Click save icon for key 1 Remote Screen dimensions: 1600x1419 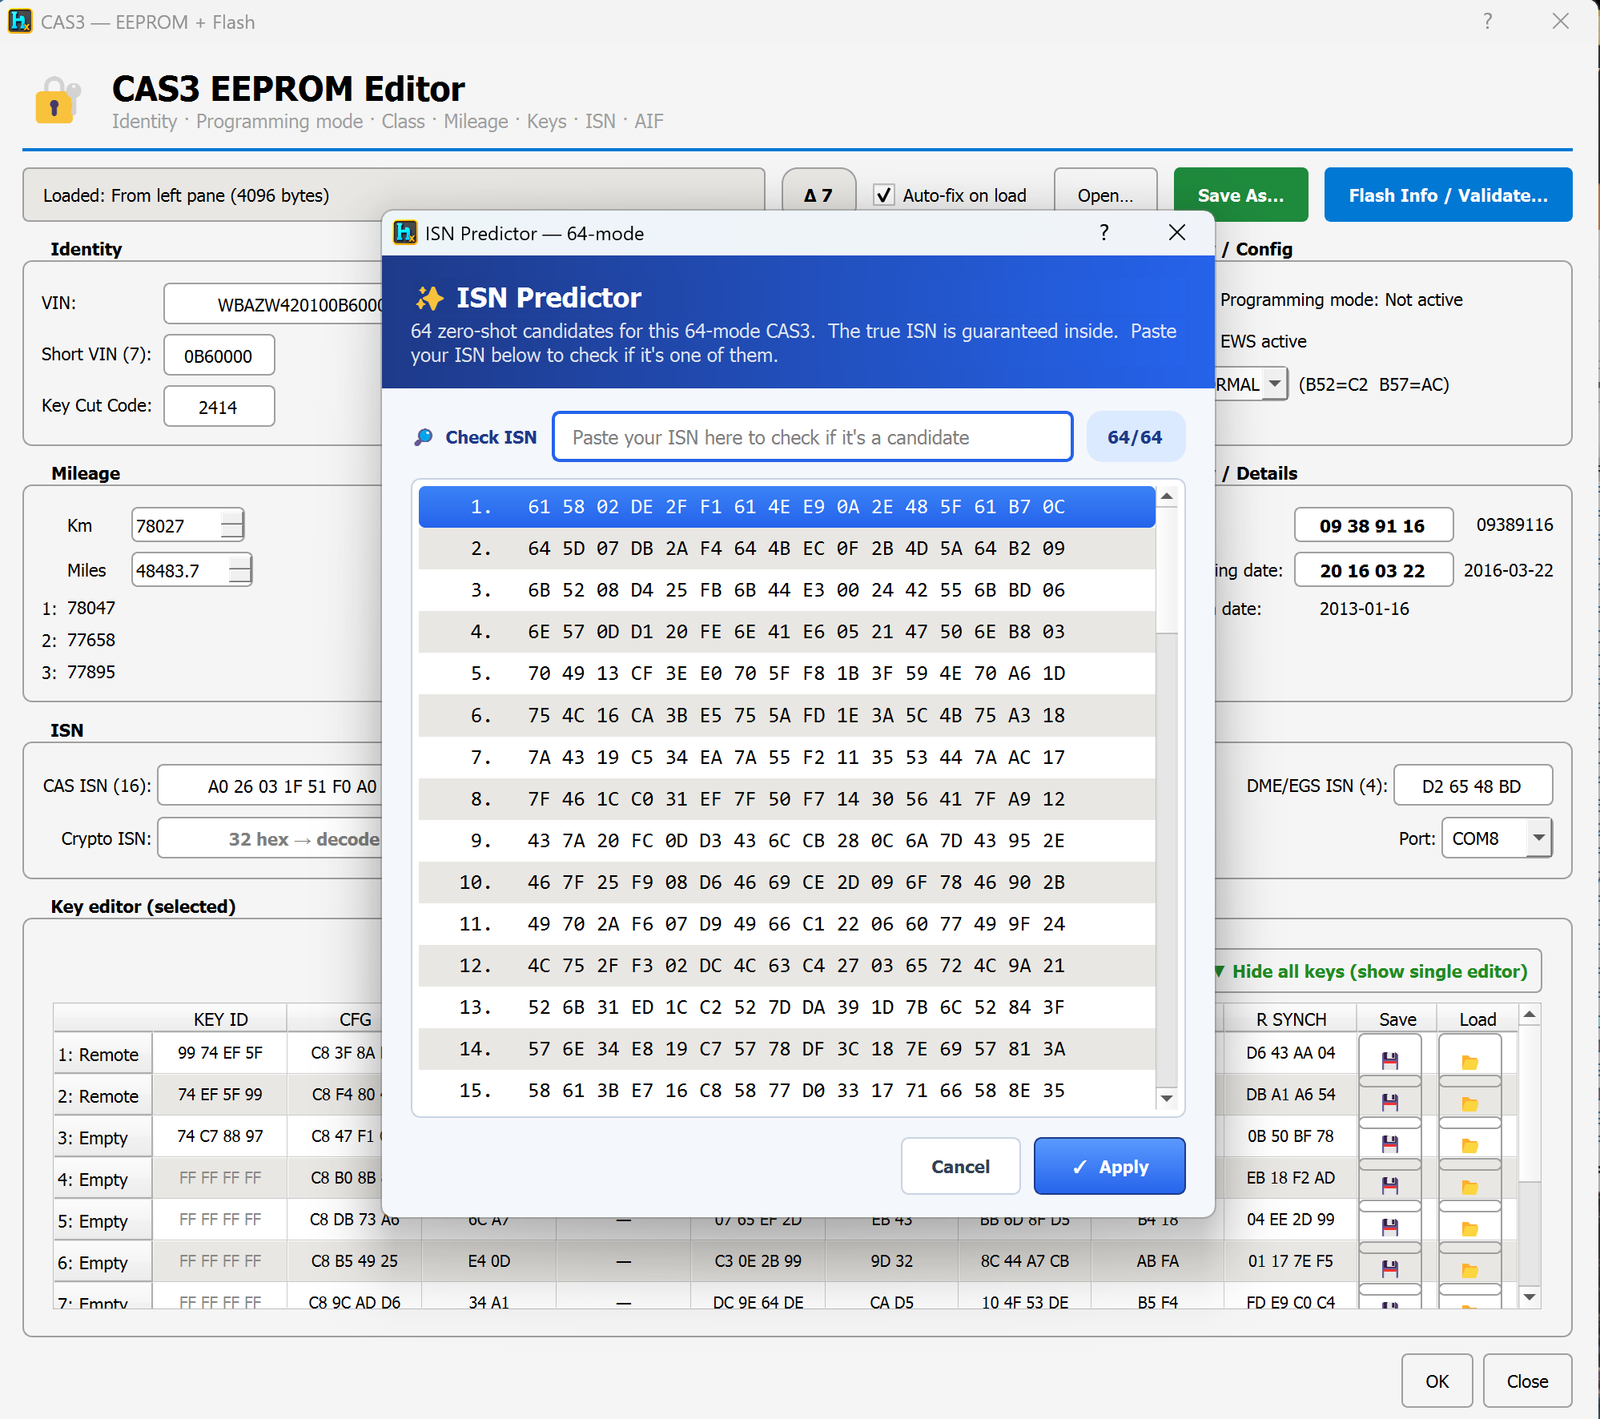pos(1390,1060)
